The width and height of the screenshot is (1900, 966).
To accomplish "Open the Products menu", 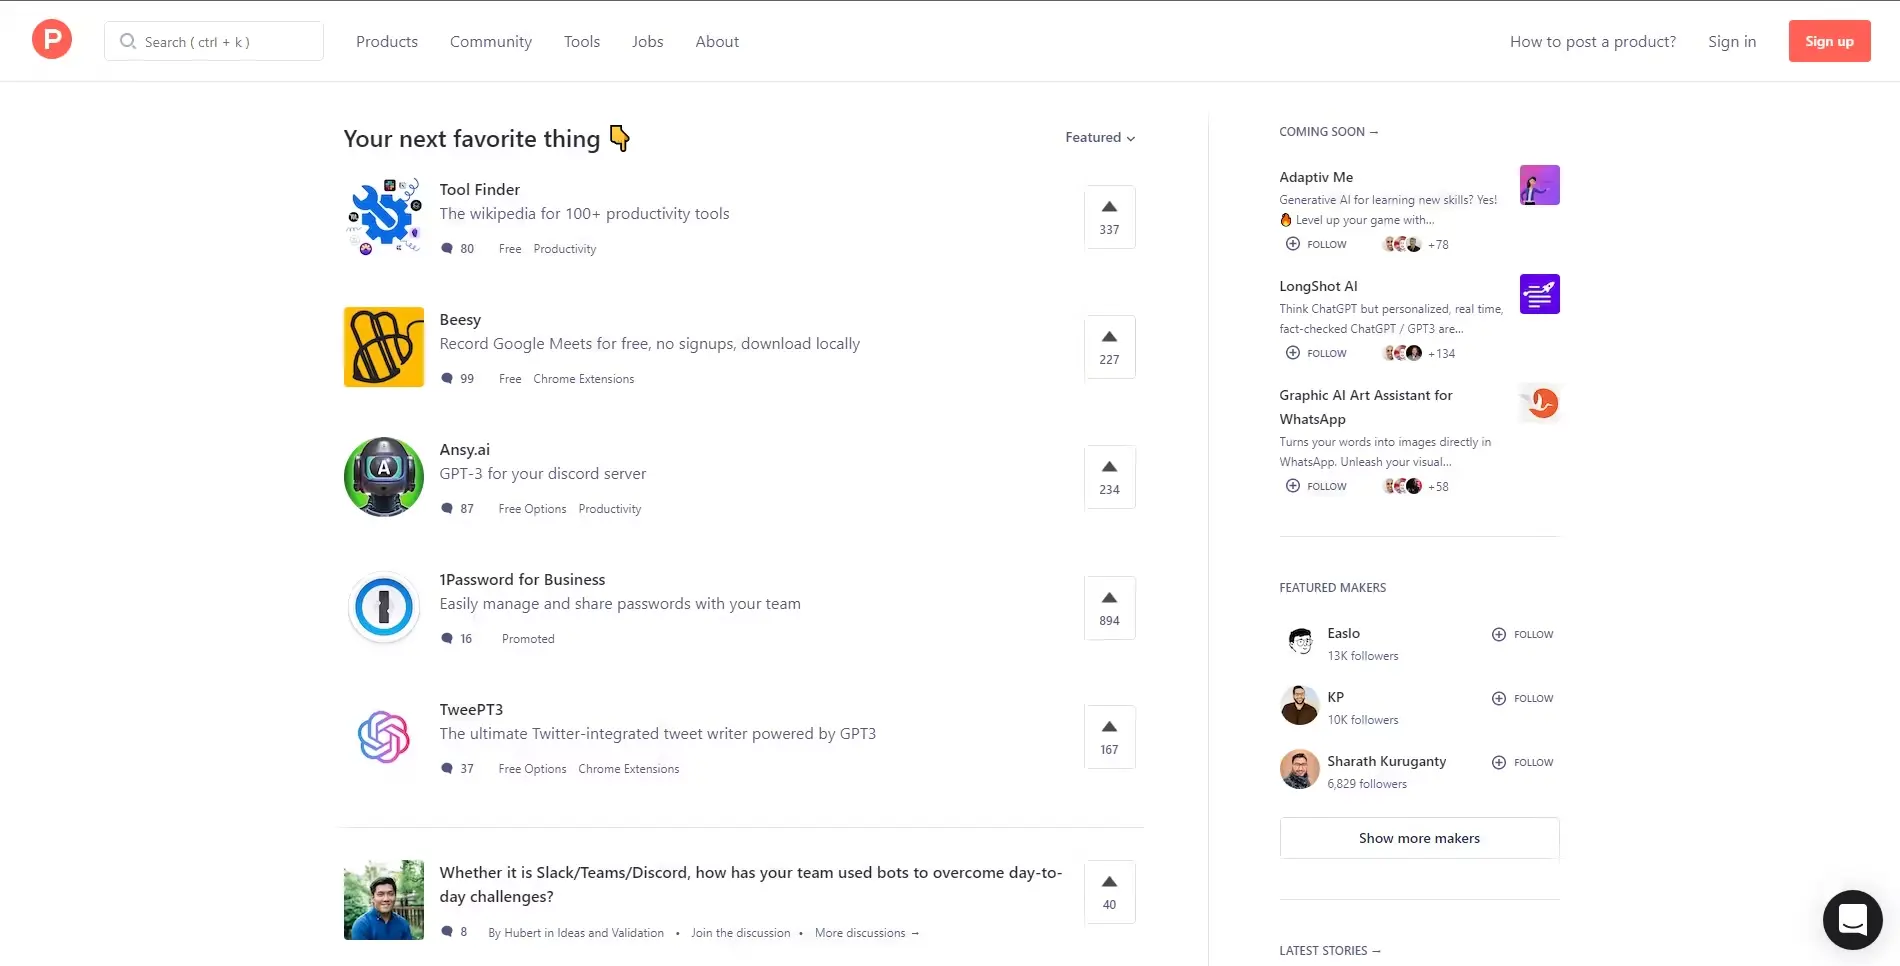I will point(387,41).
